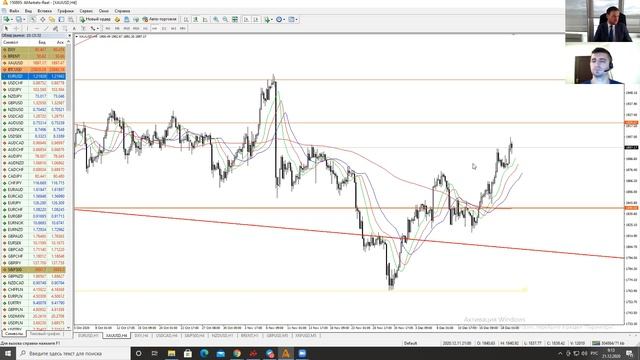The image size is (640, 360).
Task: Click the red descending trendline on chart
Action: (x=349, y=233)
